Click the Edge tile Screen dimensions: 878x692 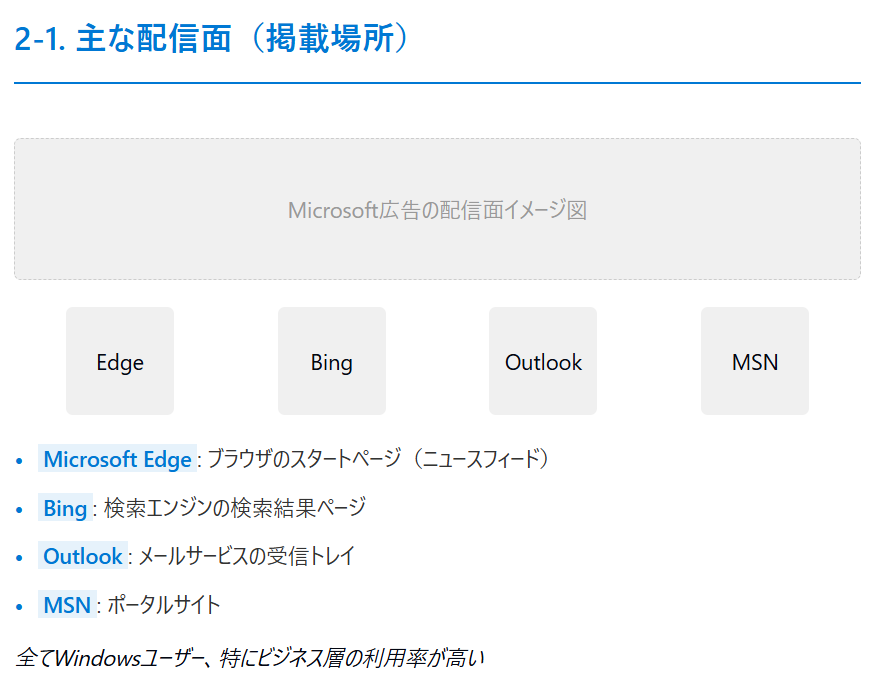[x=120, y=361]
